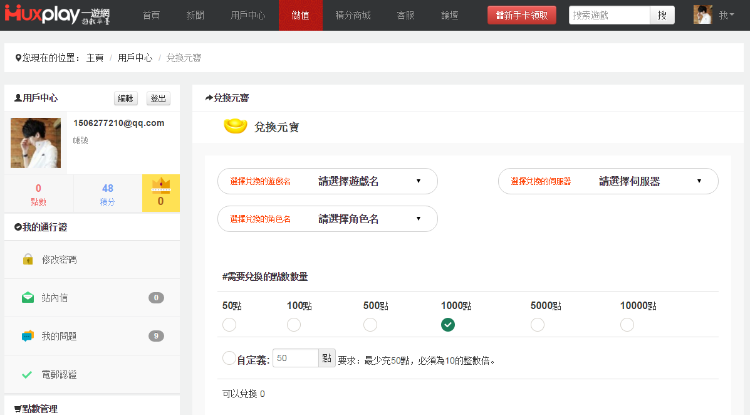The image size is (750, 415).
Task: Open the 請選擇遊戲名 game dropdown
Action: [x=328, y=181]
